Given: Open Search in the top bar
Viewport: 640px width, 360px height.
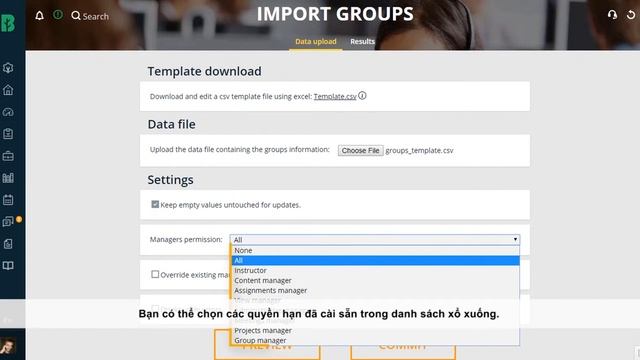Looking at the screenshot, I should [x=90, y=16].
